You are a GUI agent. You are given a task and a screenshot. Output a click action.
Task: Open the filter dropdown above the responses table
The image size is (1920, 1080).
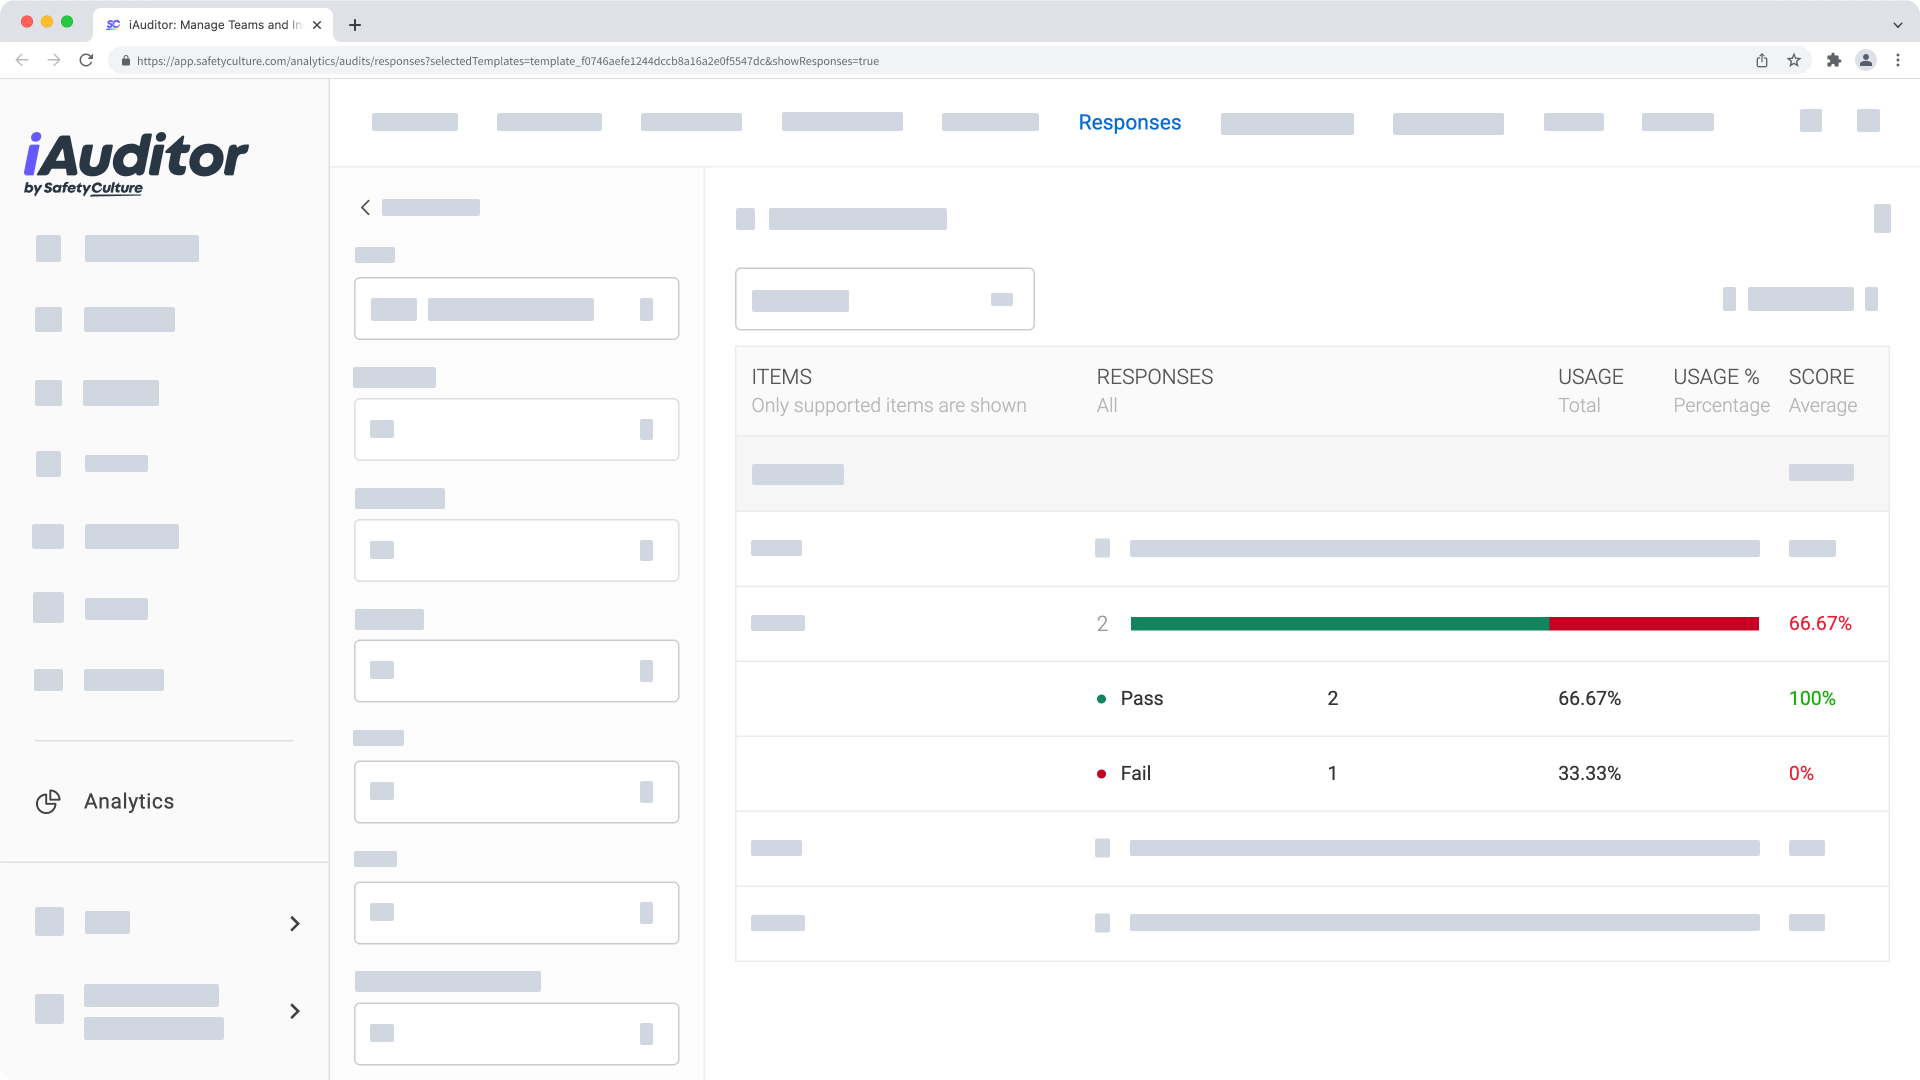click(x=884, y=299)
